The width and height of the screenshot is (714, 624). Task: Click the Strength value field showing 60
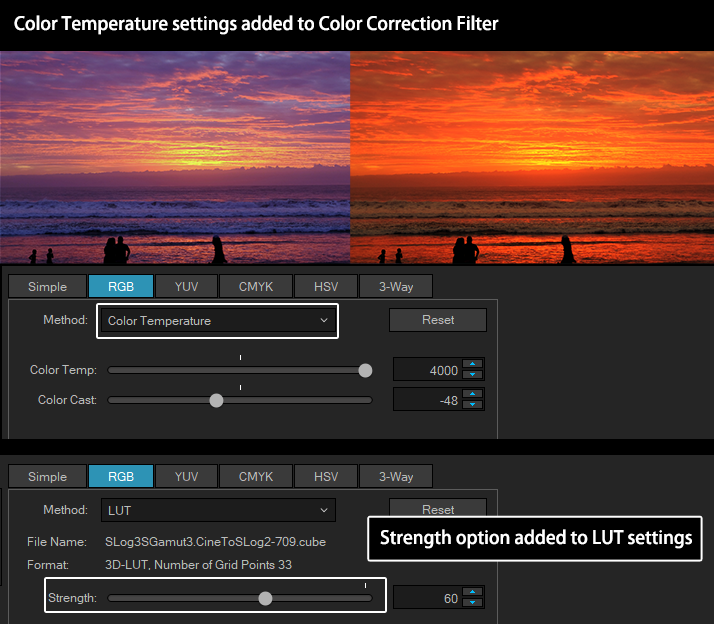tap(428, 598)
